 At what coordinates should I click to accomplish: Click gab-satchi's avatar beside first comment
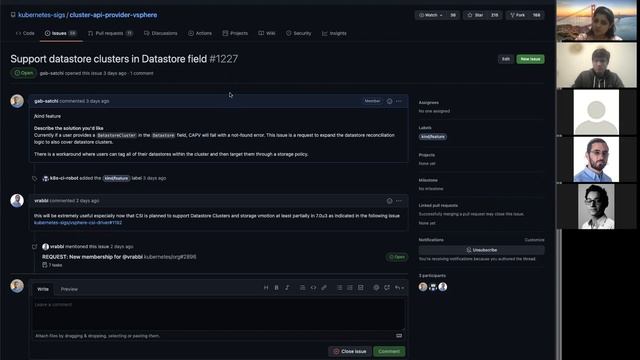[17, 101]
